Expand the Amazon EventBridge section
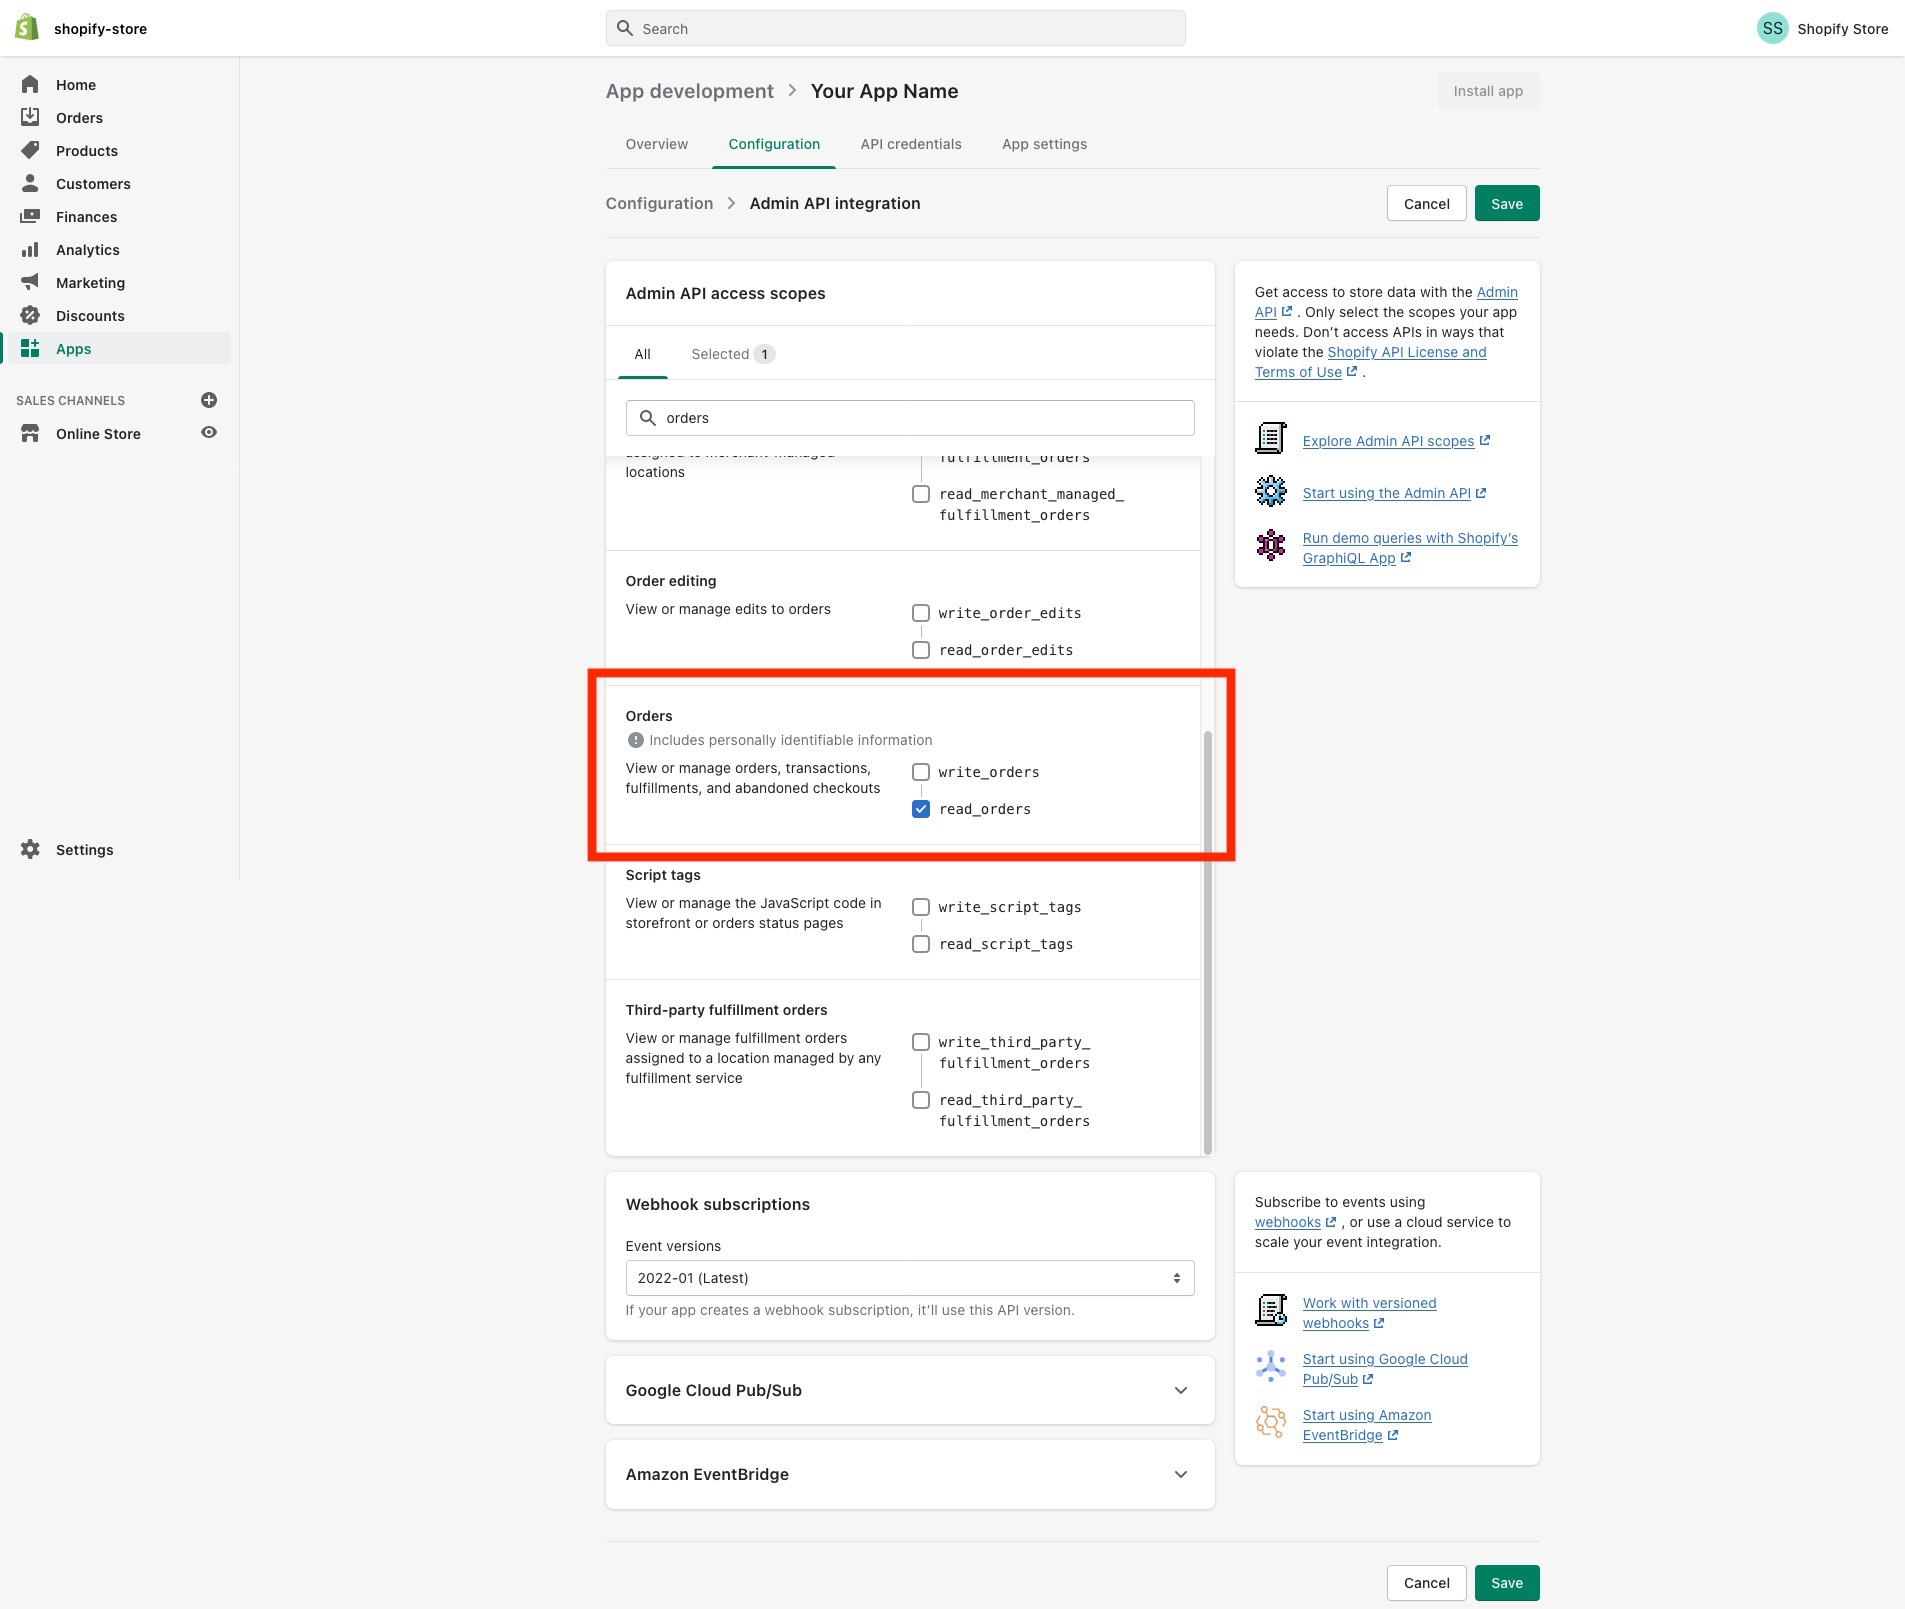 pyautogui.click(x=910, y=1474)
